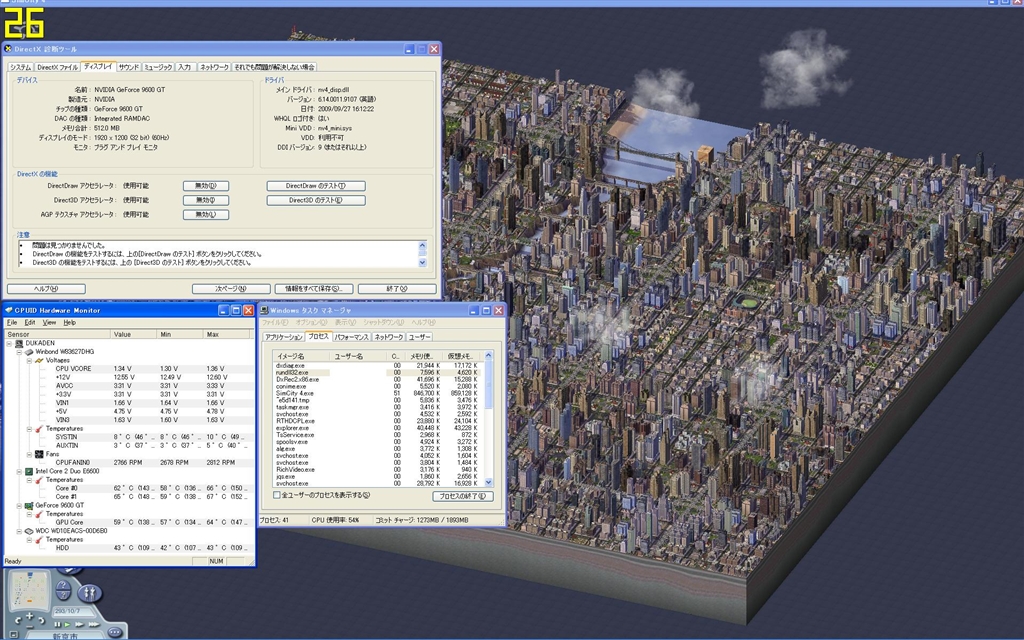Click the Voltages lightning icon
The height and width of the screenshot is (640, 1024).
[39, 360]
